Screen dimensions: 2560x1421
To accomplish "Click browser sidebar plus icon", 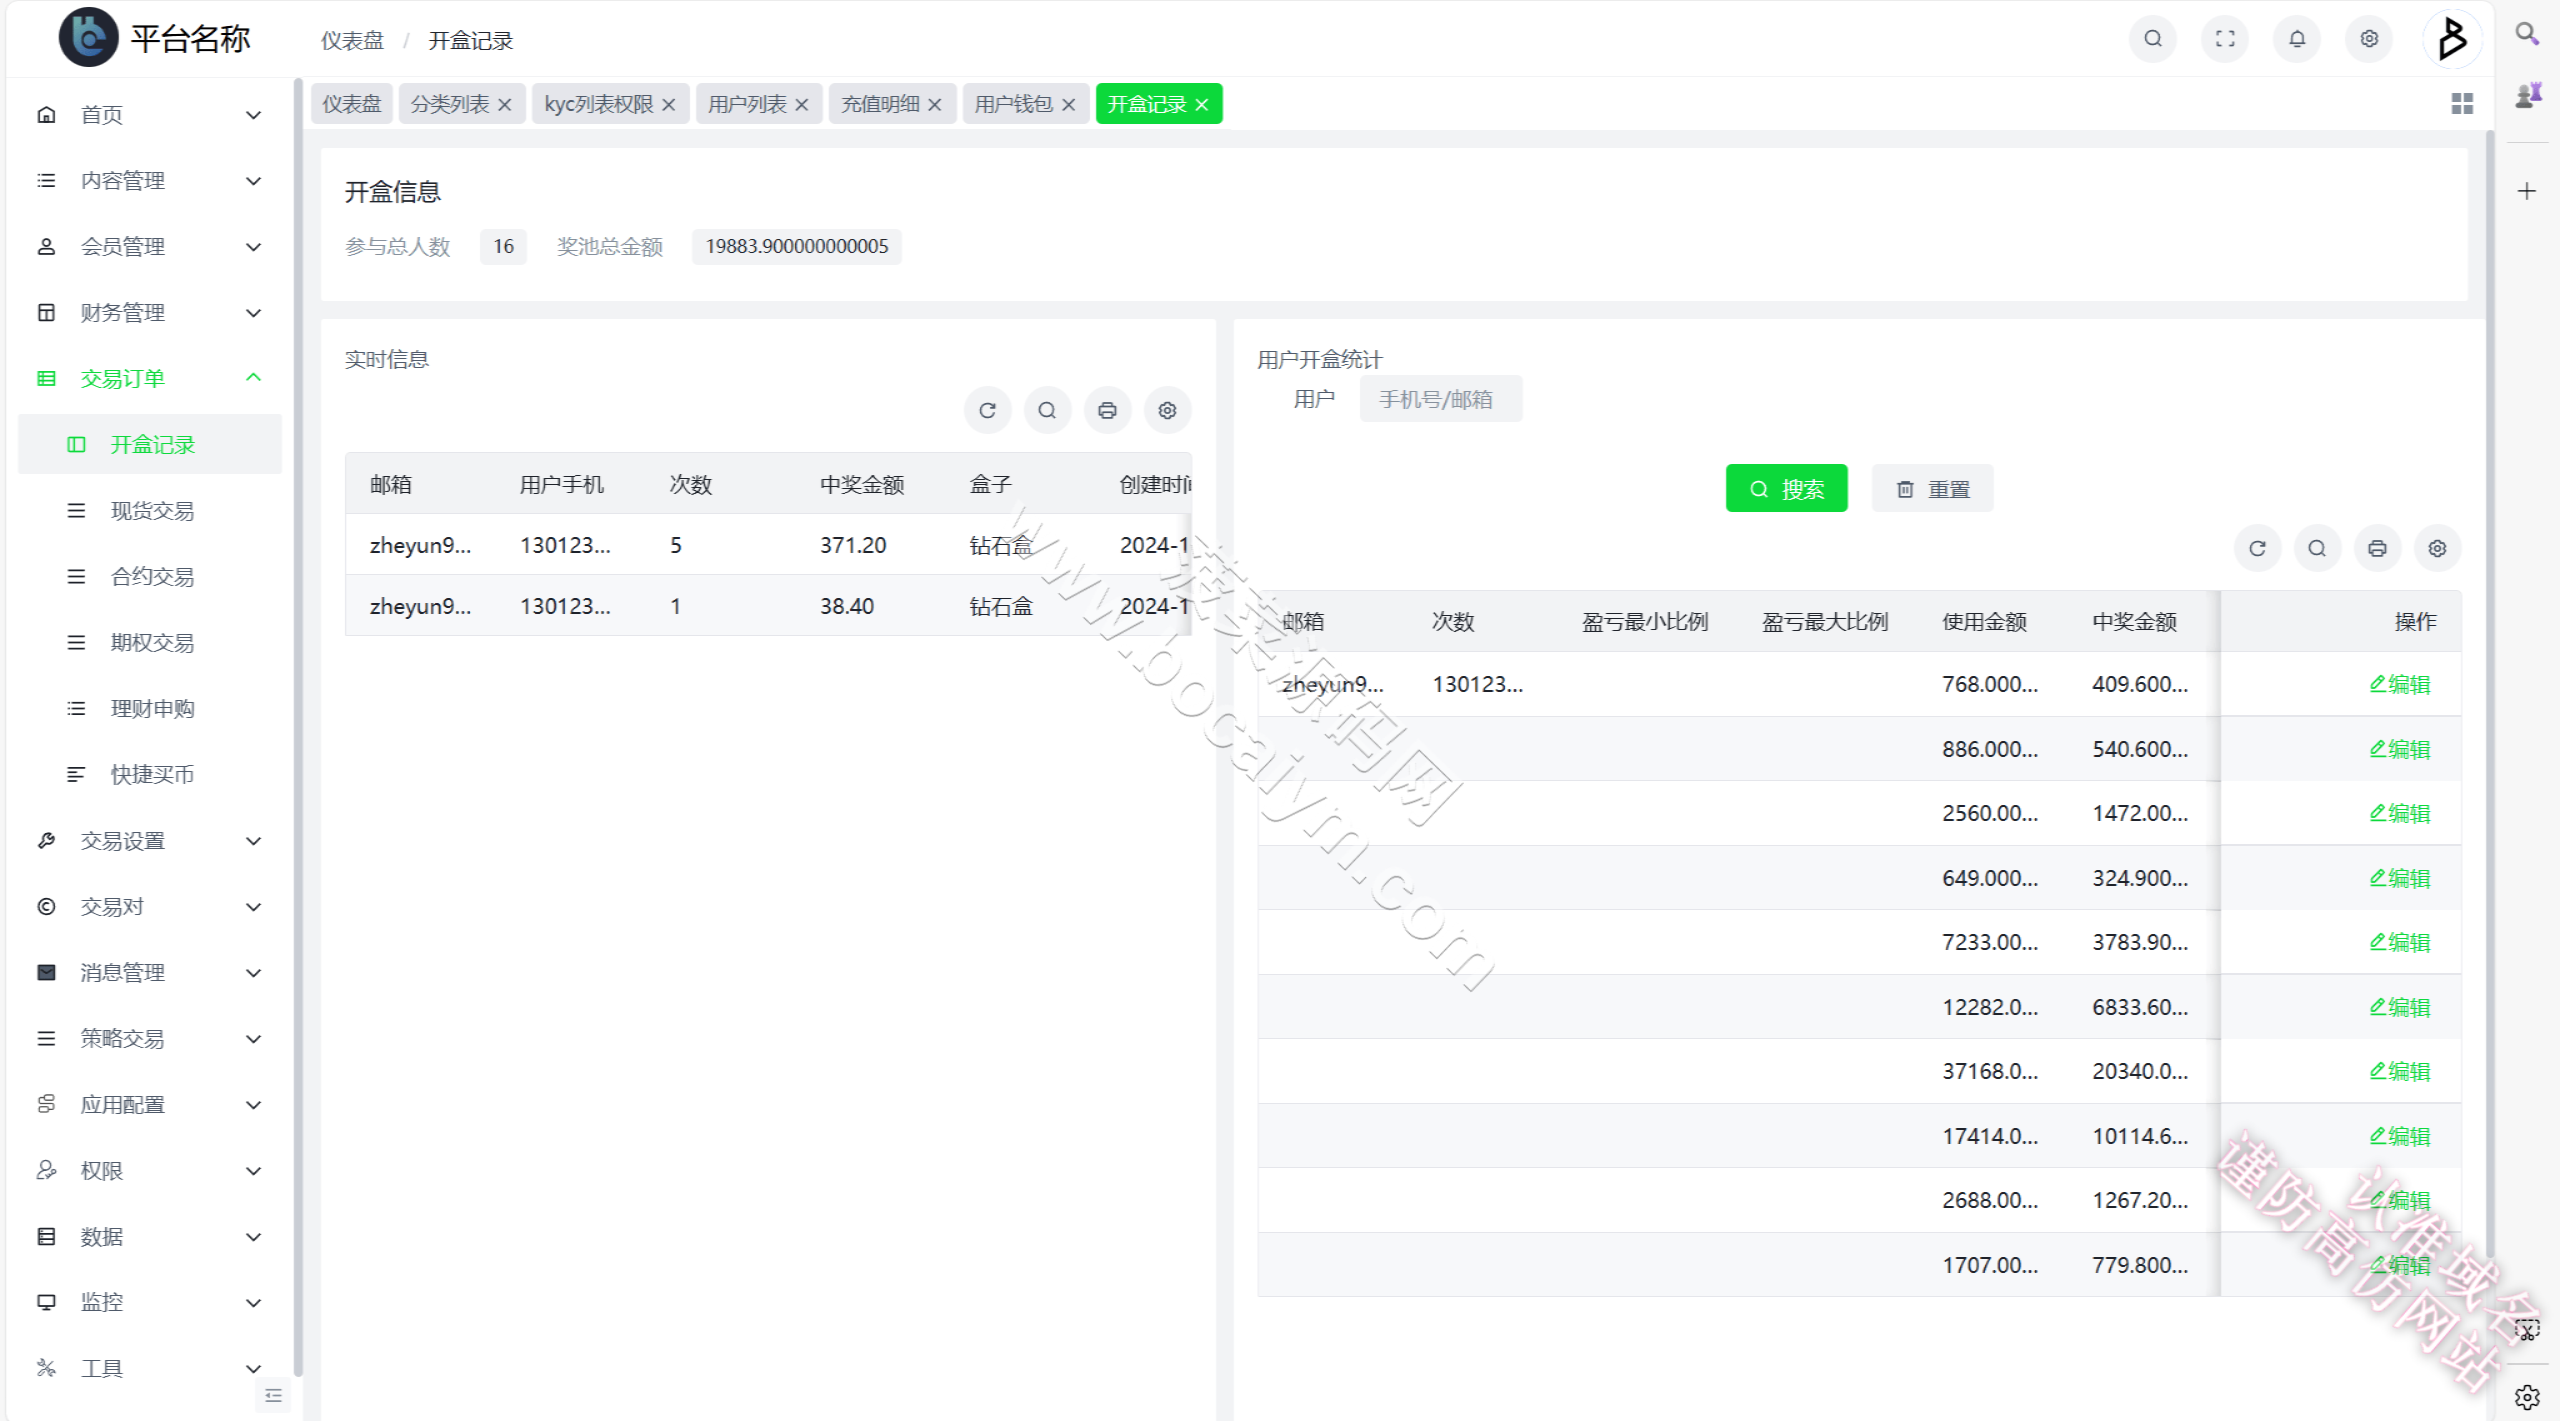I will click(2527, 191).
